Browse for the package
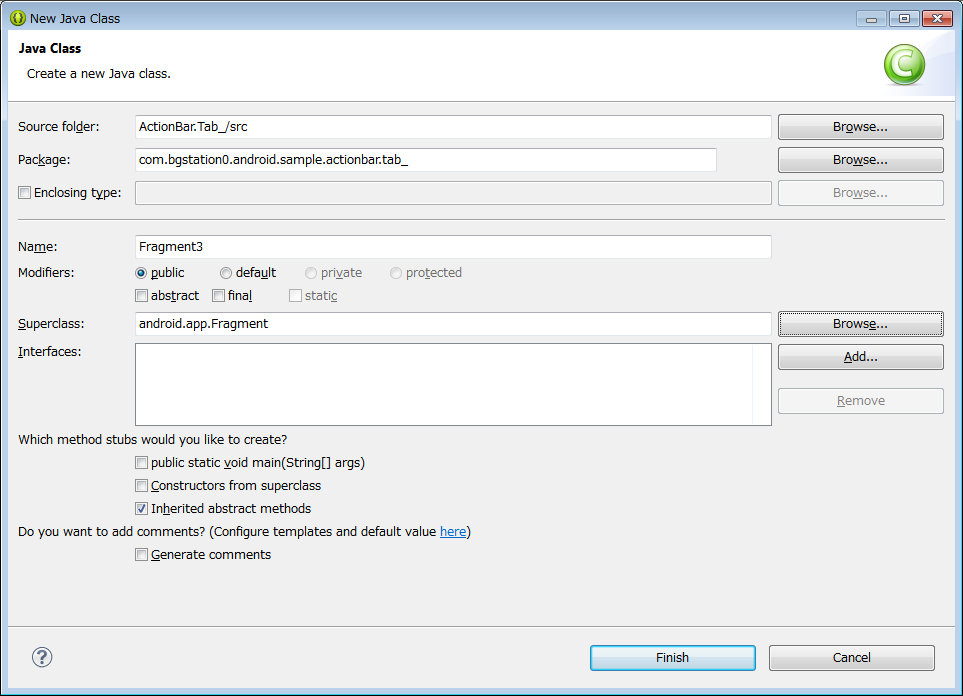 point(860,160)
